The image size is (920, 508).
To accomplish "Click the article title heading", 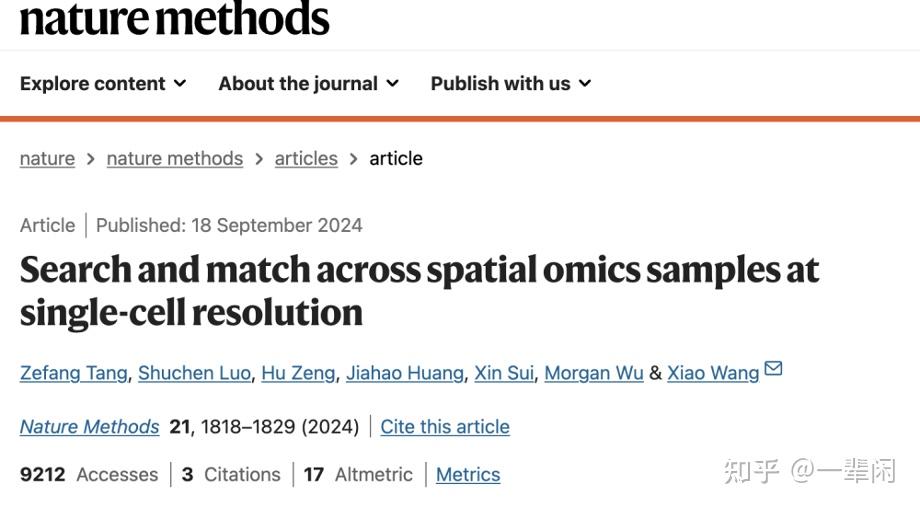I will coord(419,290).
